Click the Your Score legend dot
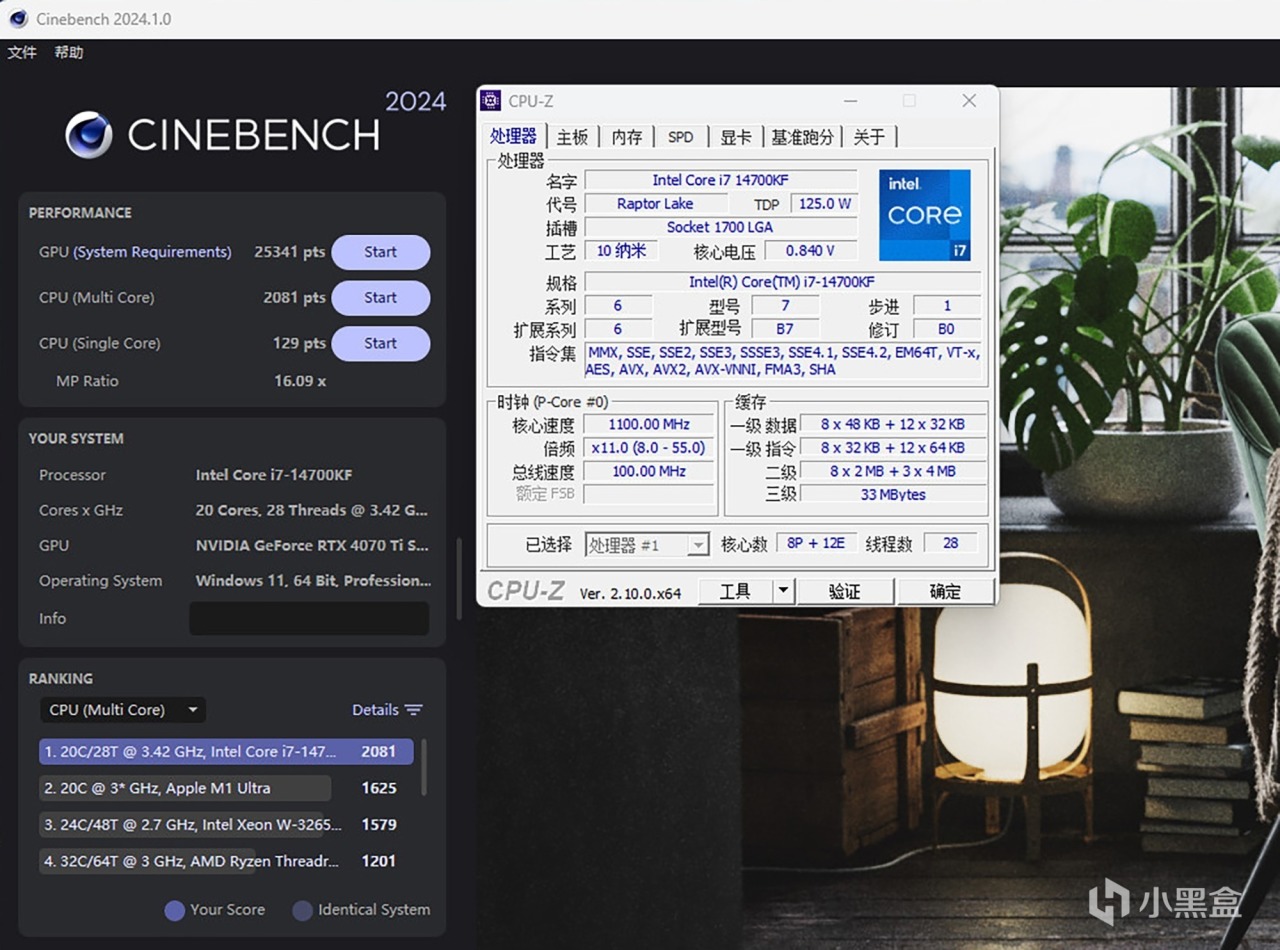1280x950 pixels. pos(174,910)
